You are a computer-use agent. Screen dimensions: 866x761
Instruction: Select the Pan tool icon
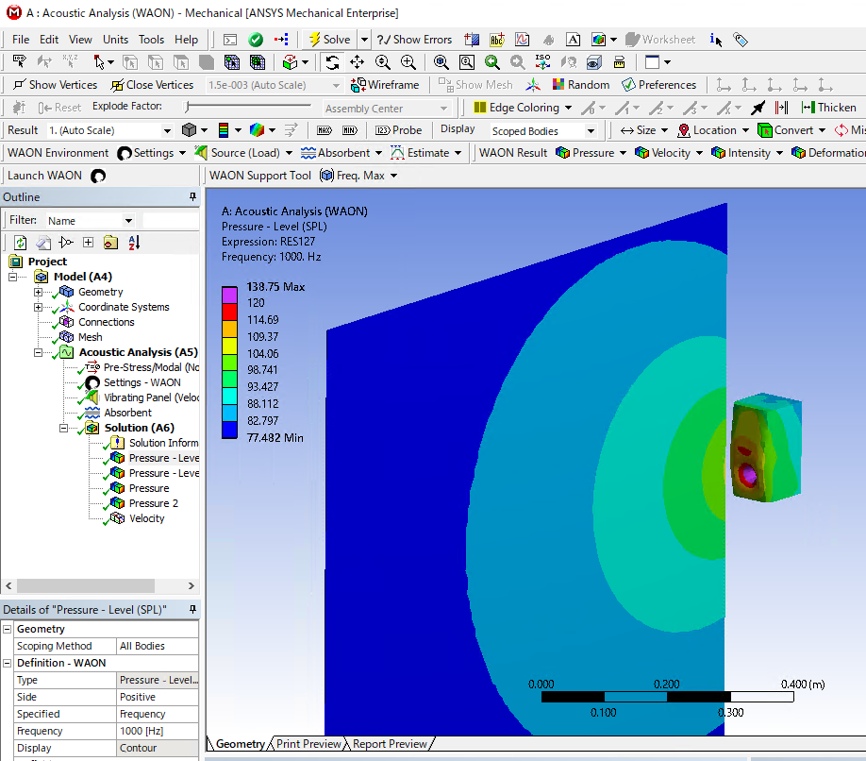click(x=357, y=62)
